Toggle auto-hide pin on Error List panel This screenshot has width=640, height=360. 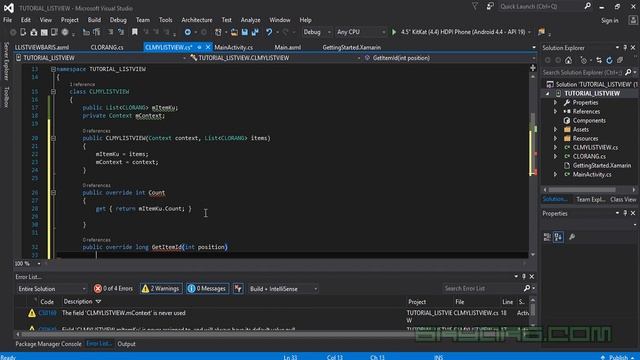(524, 277)
